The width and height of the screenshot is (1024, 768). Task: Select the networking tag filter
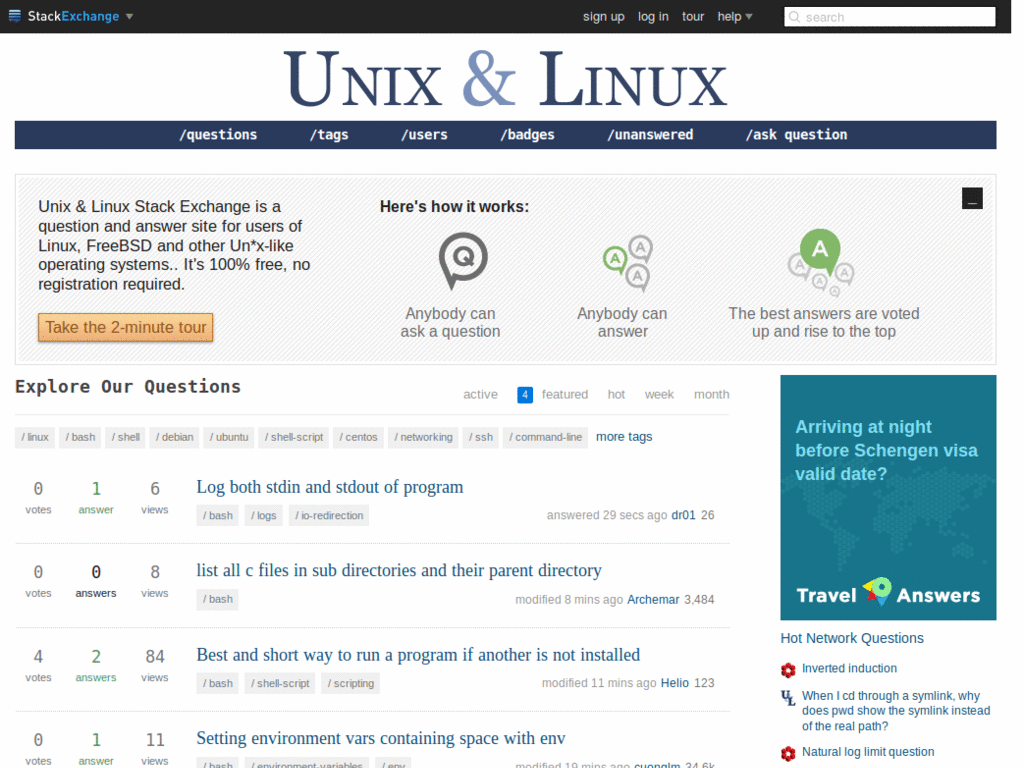tap(423, 437)
